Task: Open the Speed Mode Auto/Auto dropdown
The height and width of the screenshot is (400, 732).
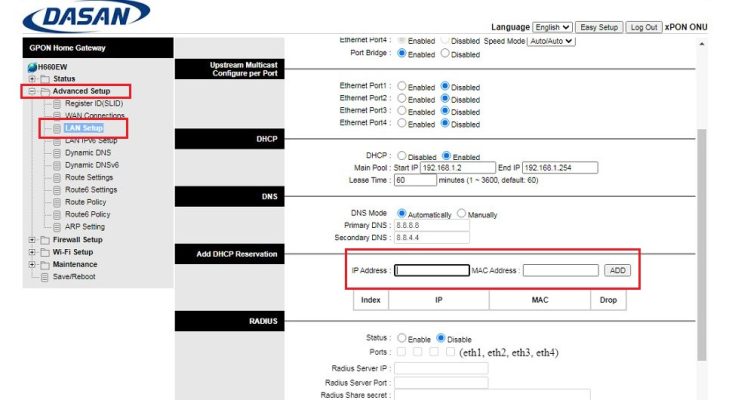Action: (551, 41)
